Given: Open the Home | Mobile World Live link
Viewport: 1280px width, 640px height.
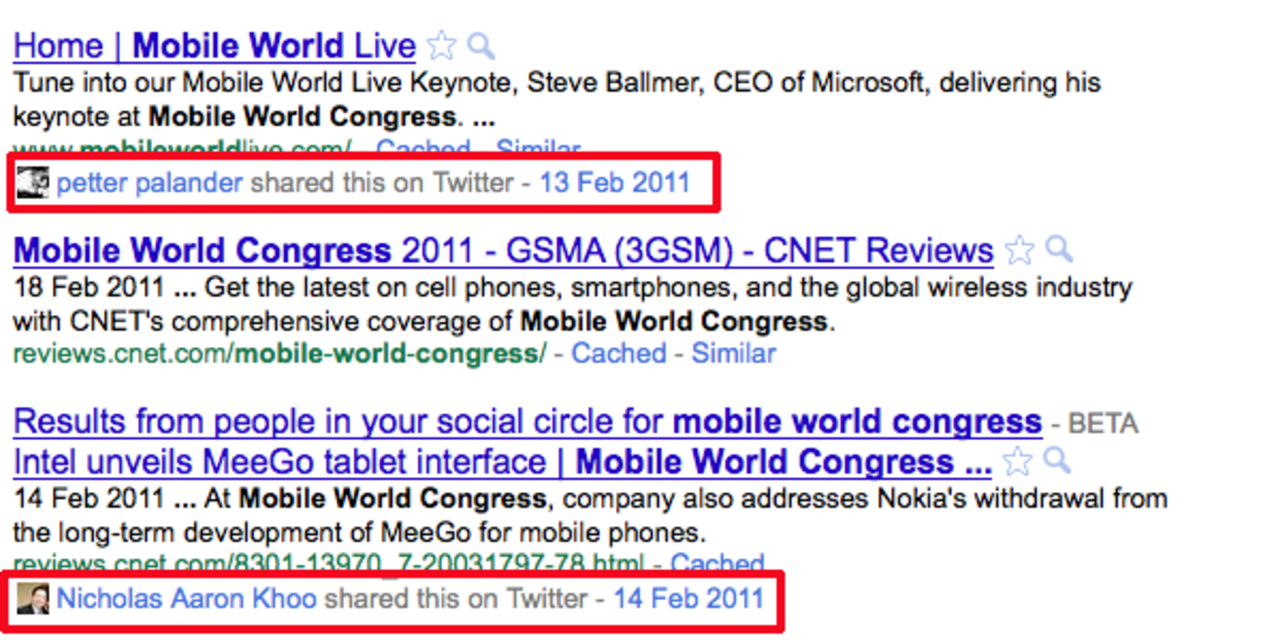Looking at the screenshot, I should click(x=214, y=46).
